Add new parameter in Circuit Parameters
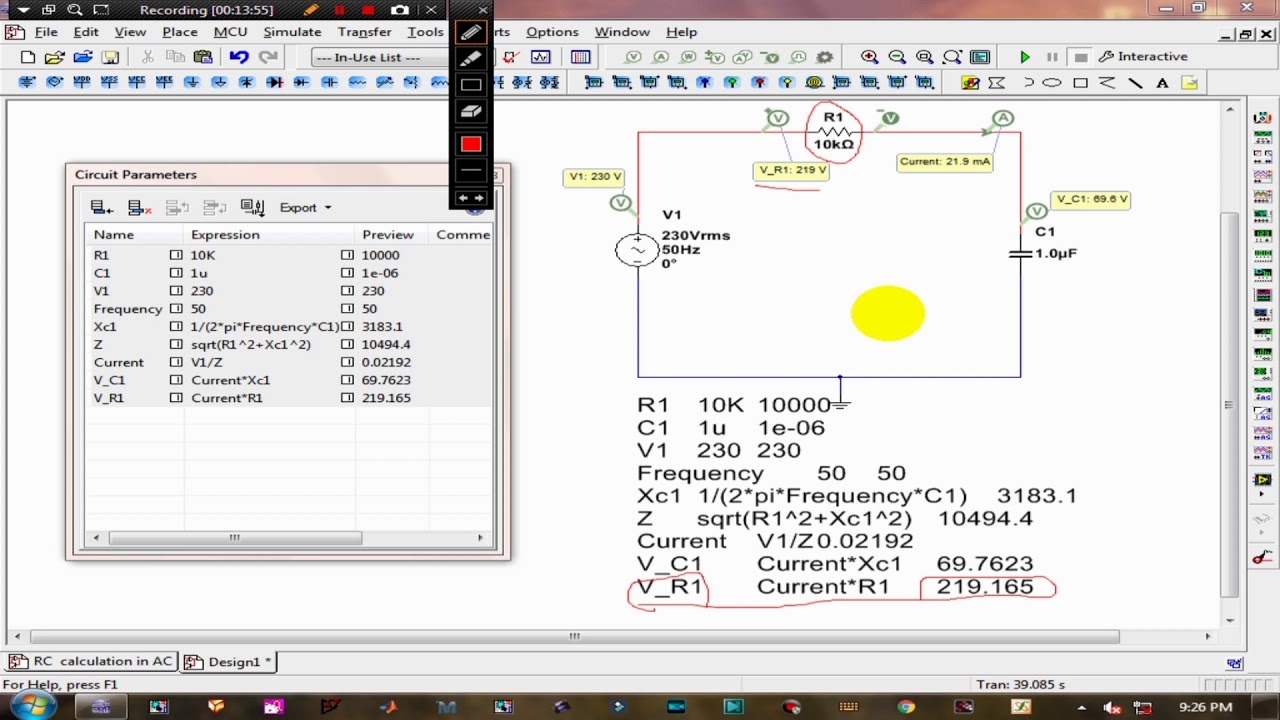1280x720 pixels. point(101,207)
